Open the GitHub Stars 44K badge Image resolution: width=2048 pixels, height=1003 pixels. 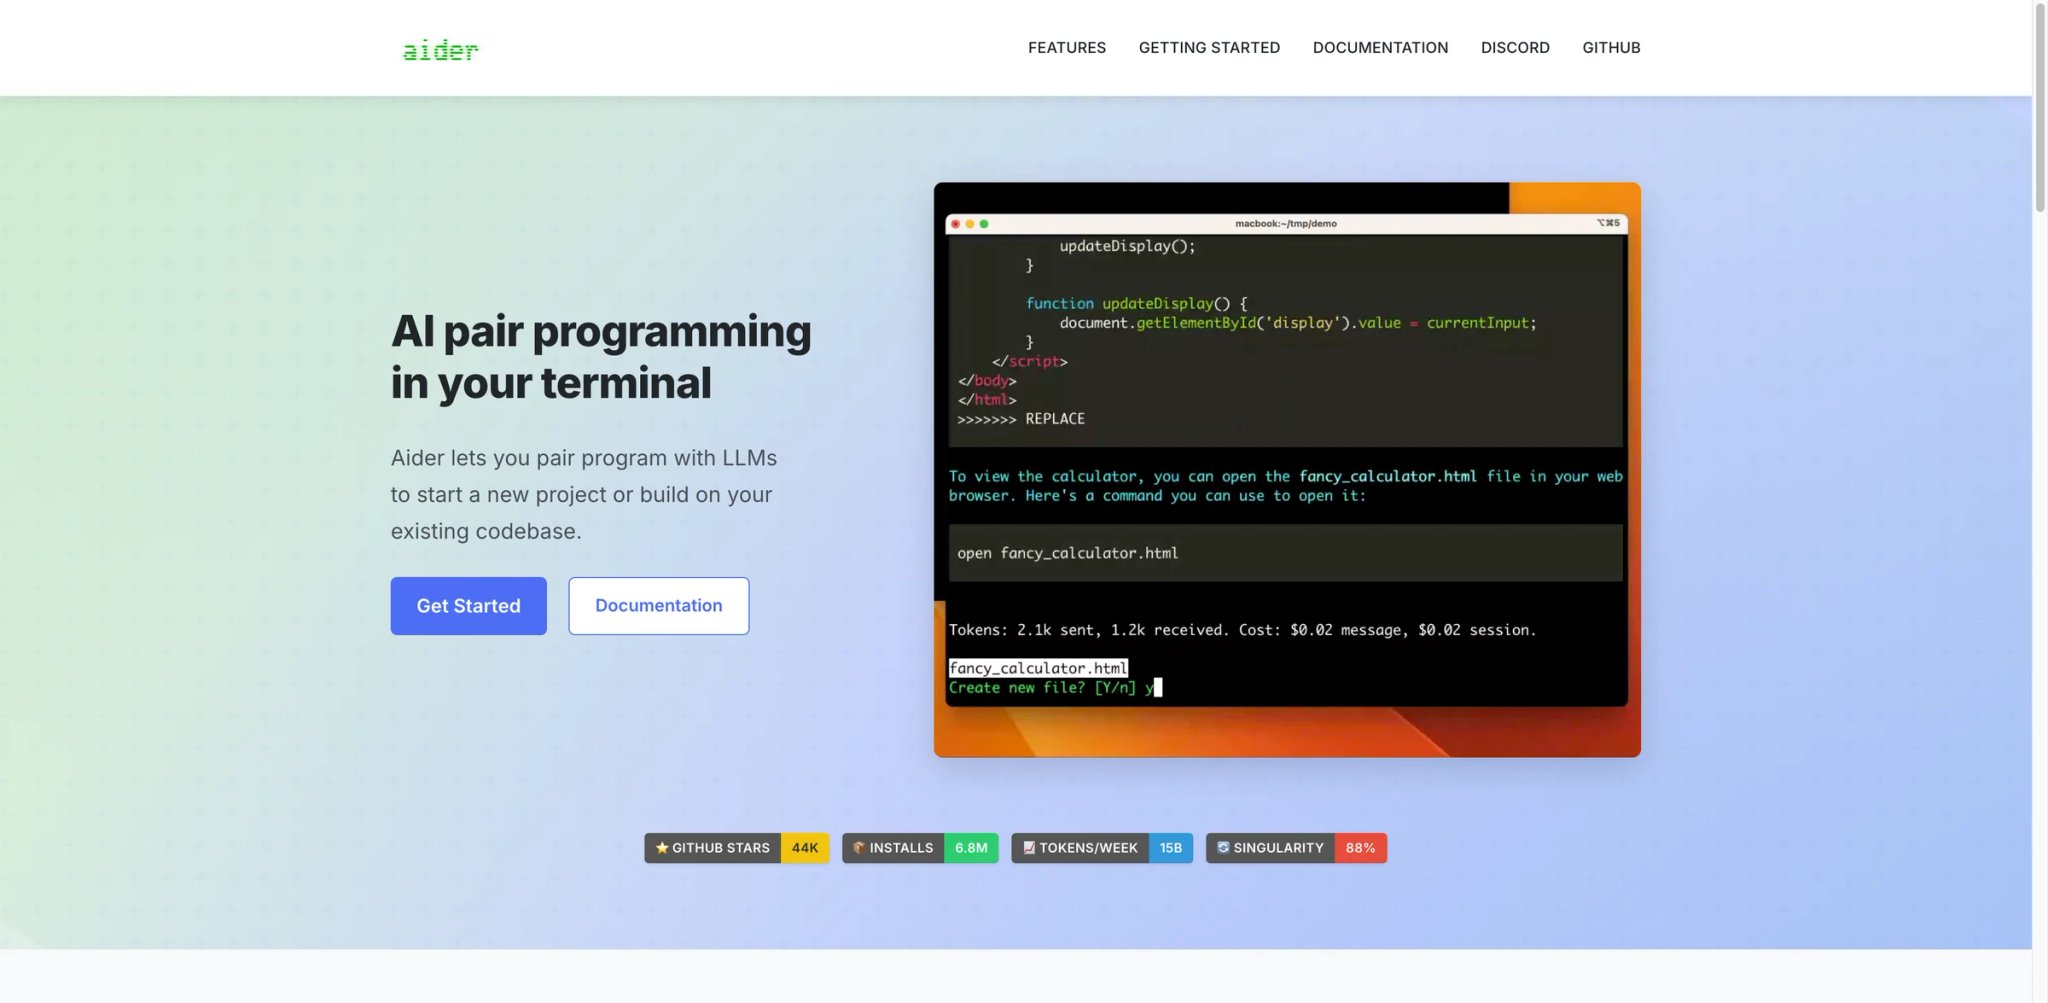(736, 848)
